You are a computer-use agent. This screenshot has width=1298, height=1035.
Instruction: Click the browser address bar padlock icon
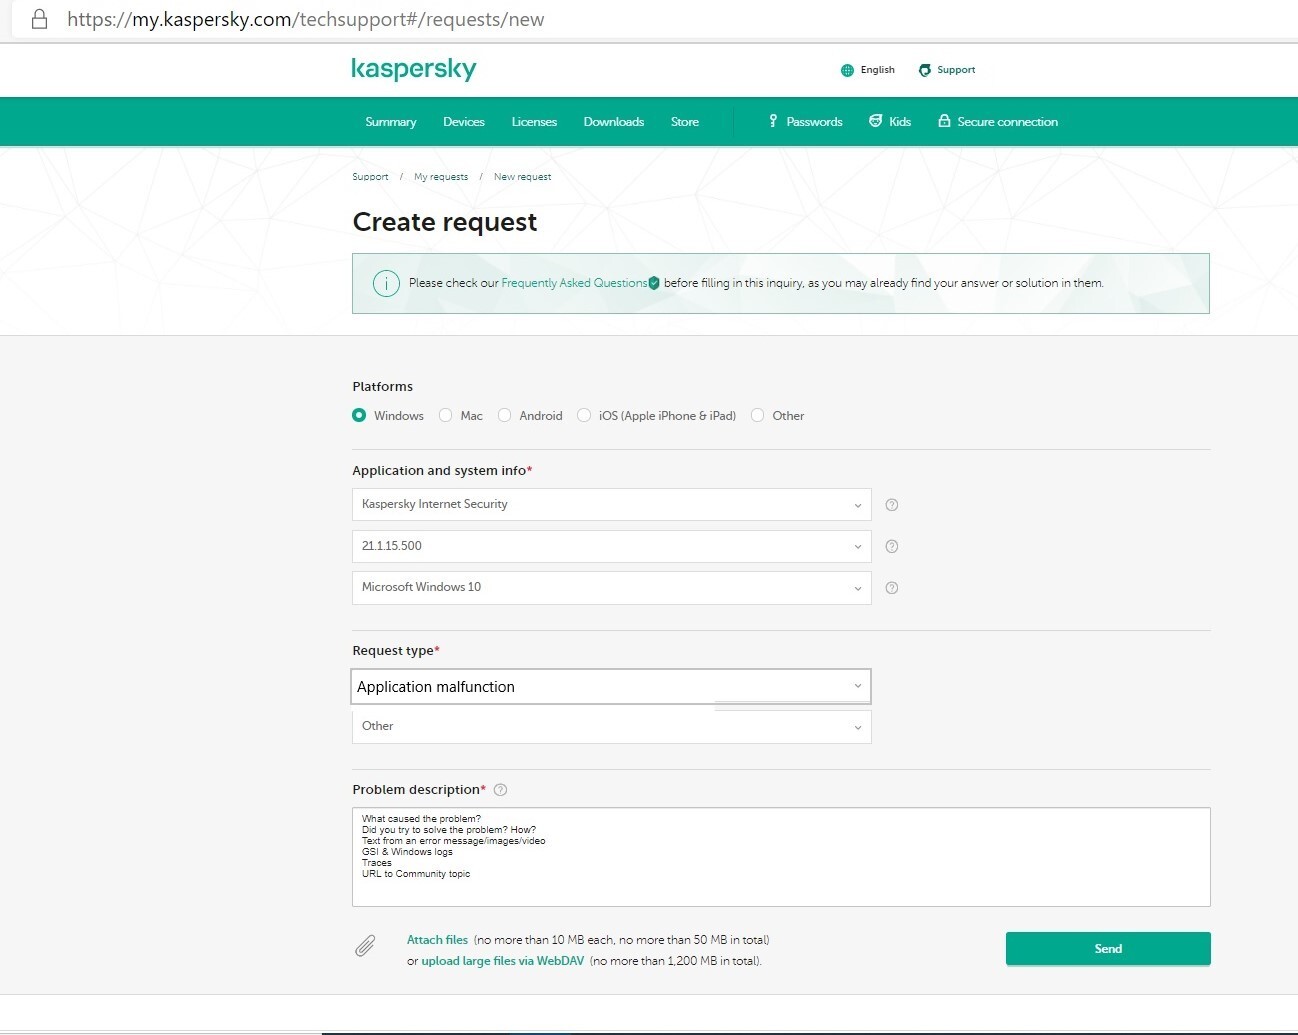40,19
